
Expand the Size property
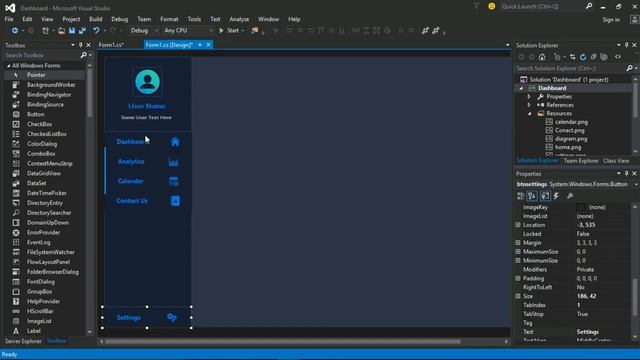(x=518, y=296)
